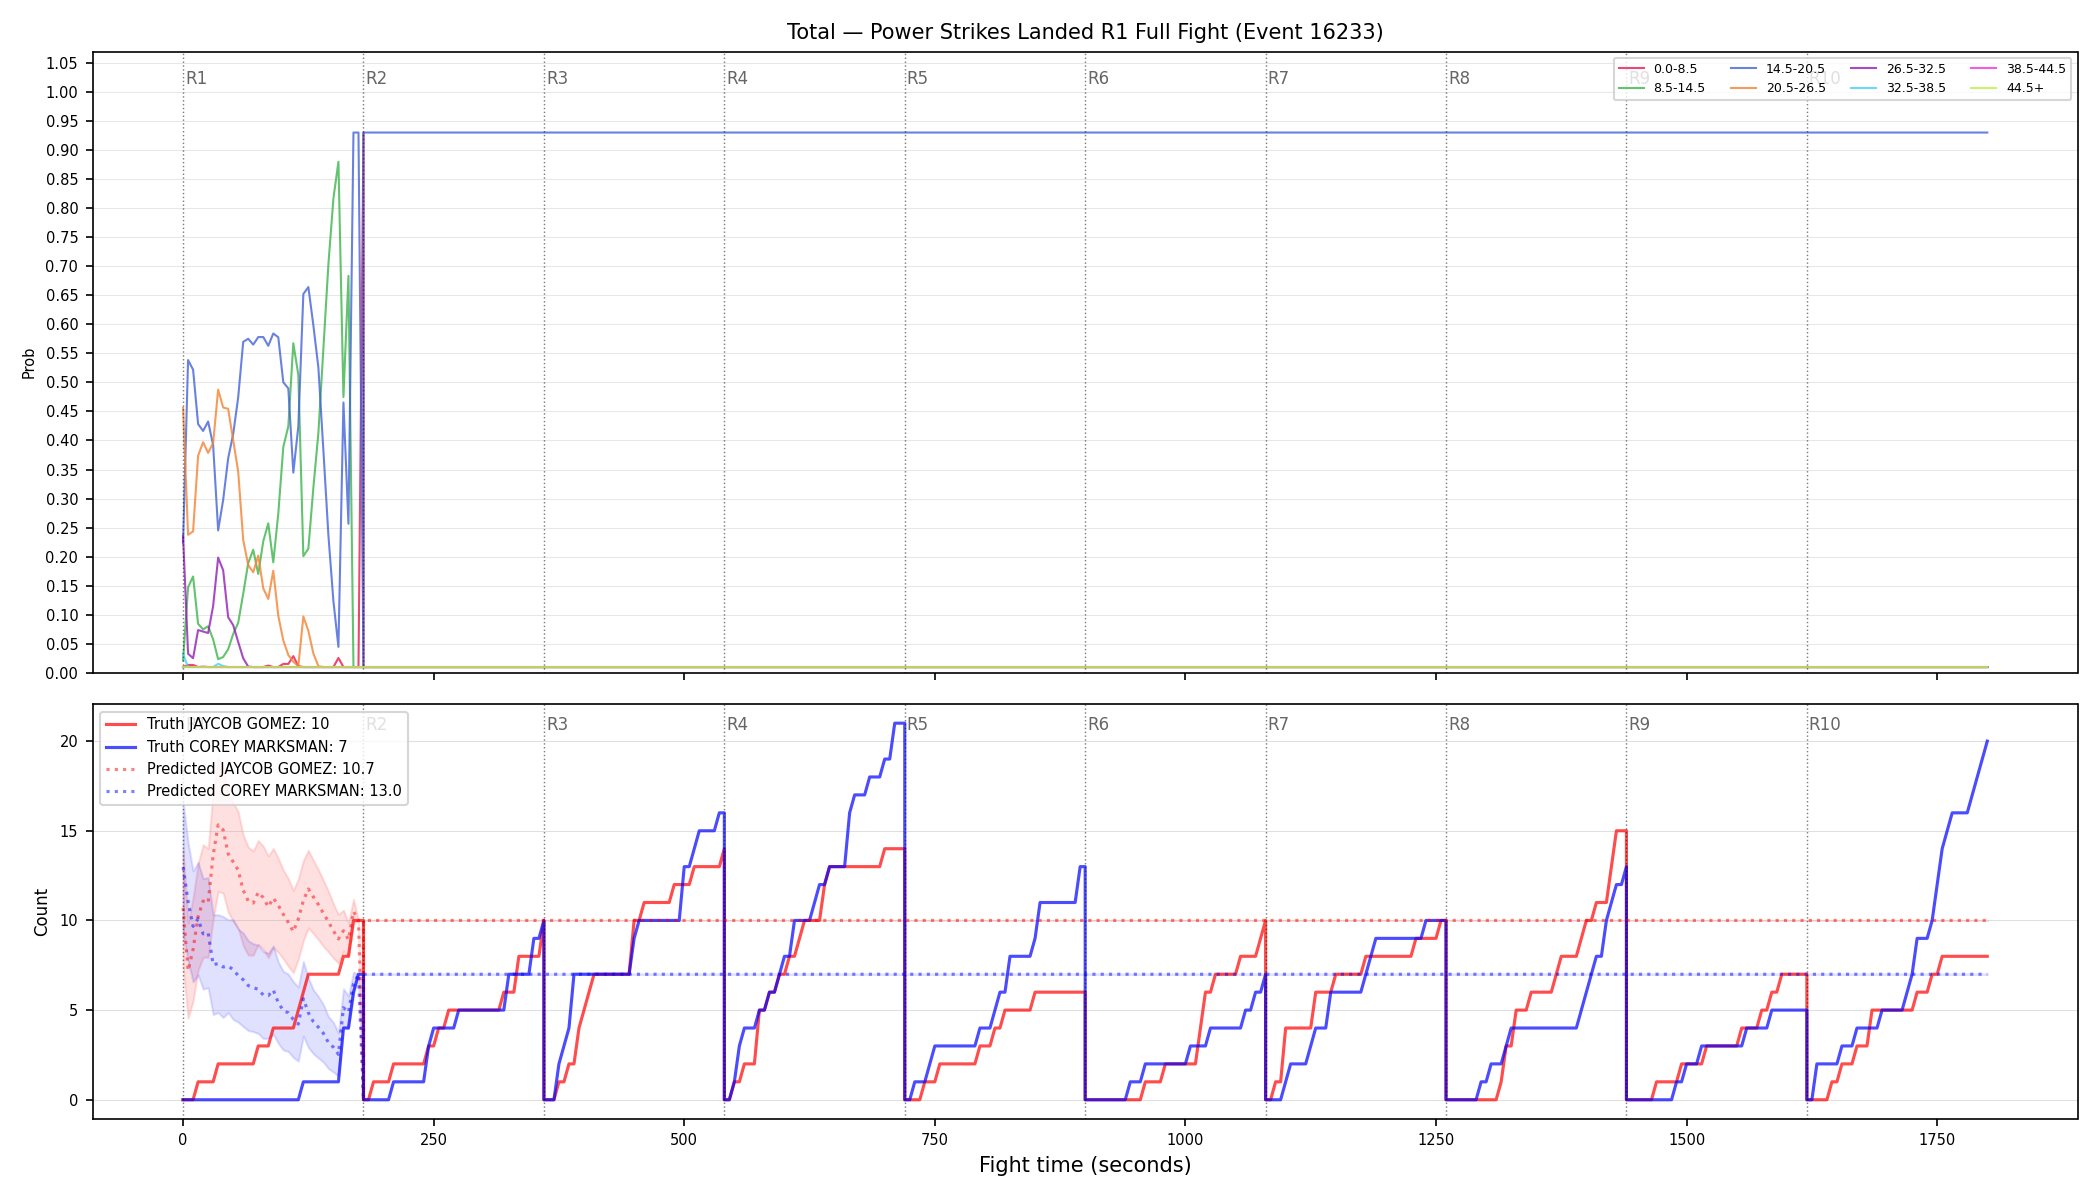This screenshot has height=1200, width=2100.
Task: Select the '20.5-26.5' legend entry
Action: click(x=1777, y=88)
